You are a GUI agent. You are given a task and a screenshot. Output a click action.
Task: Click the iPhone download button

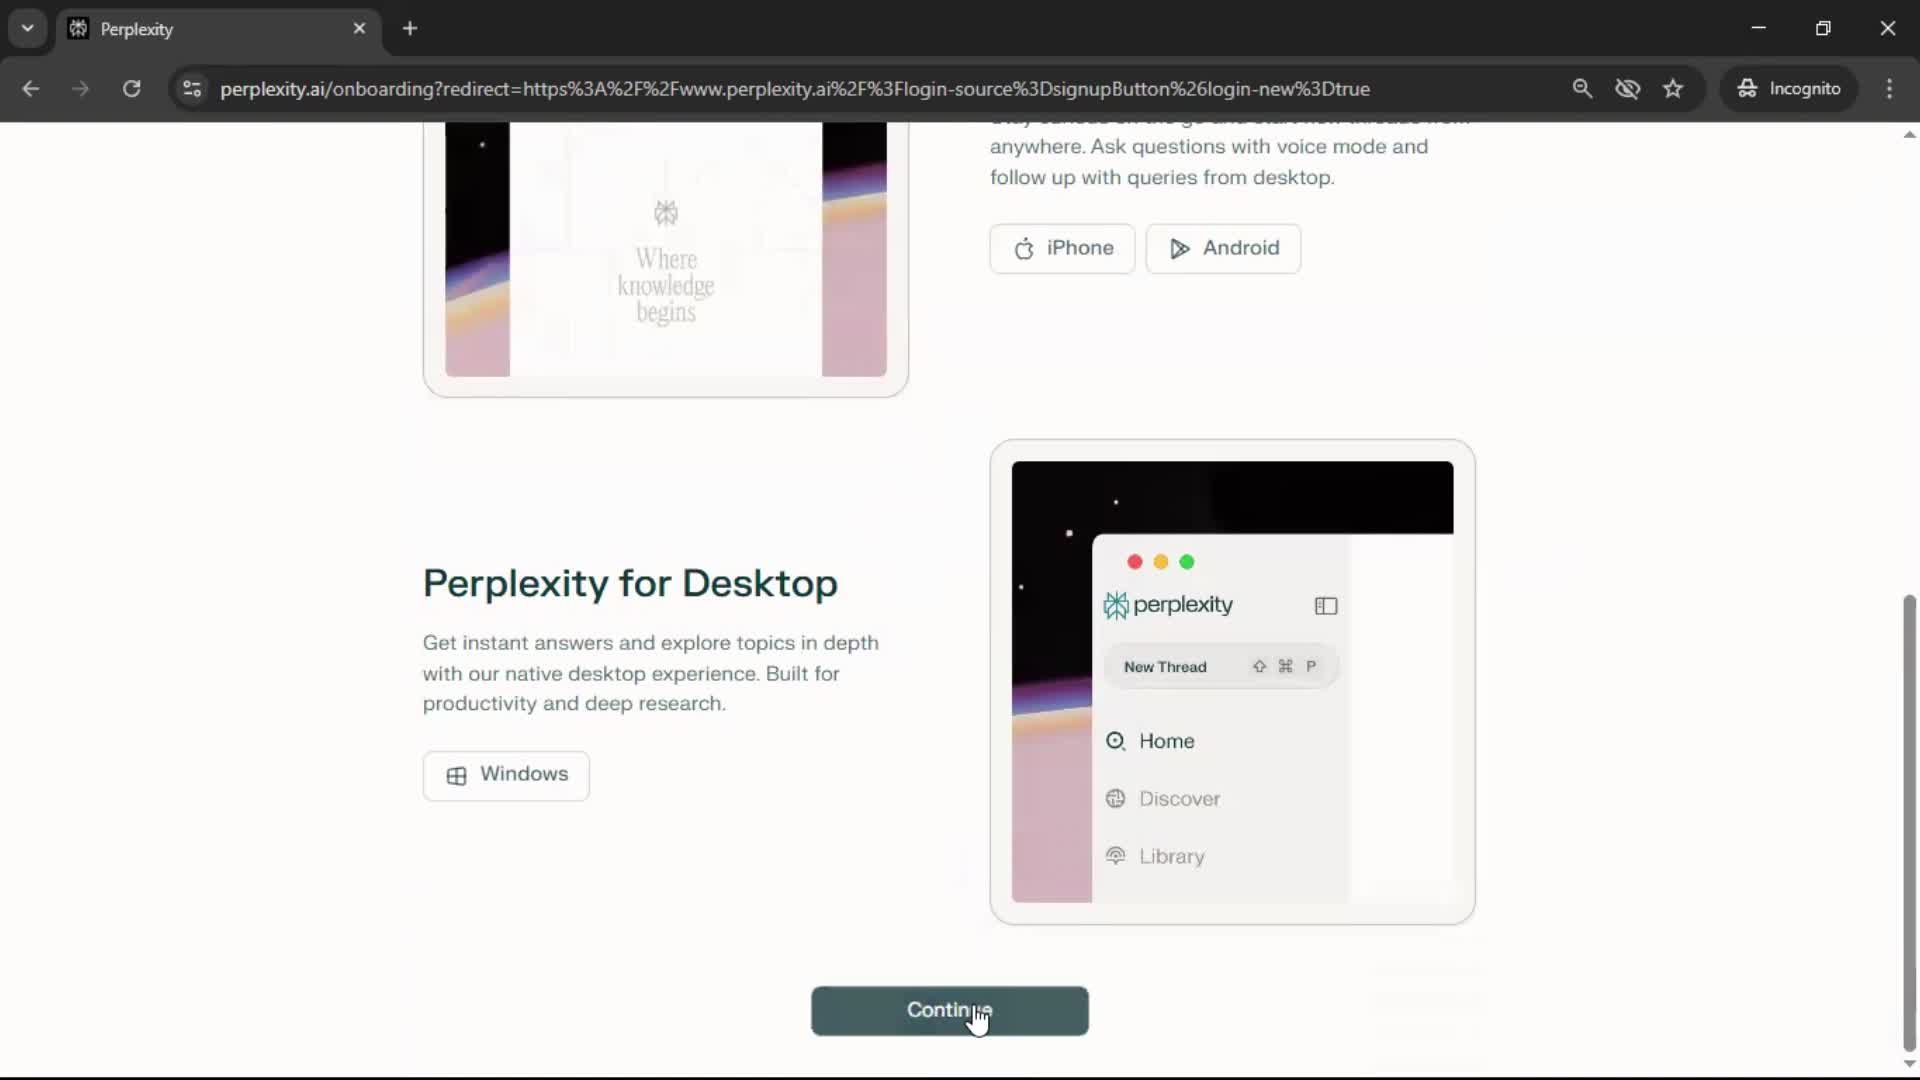pyautogui.click(x=1062, y=248)
